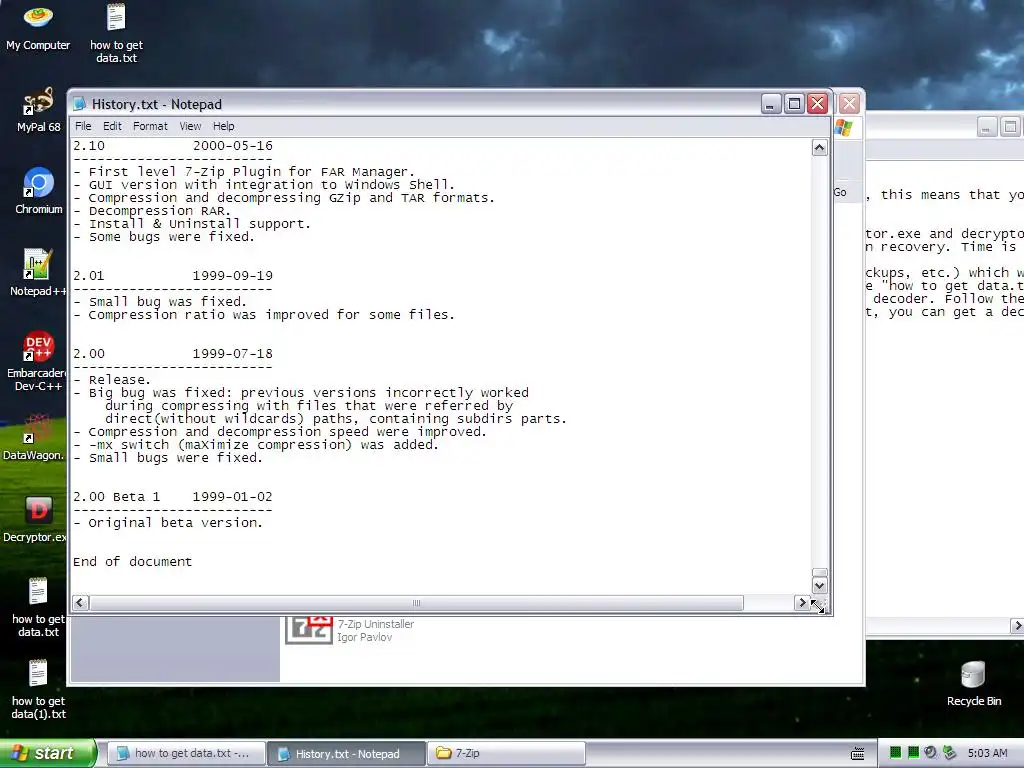Open My Computer desktop icon

[38, 27]
